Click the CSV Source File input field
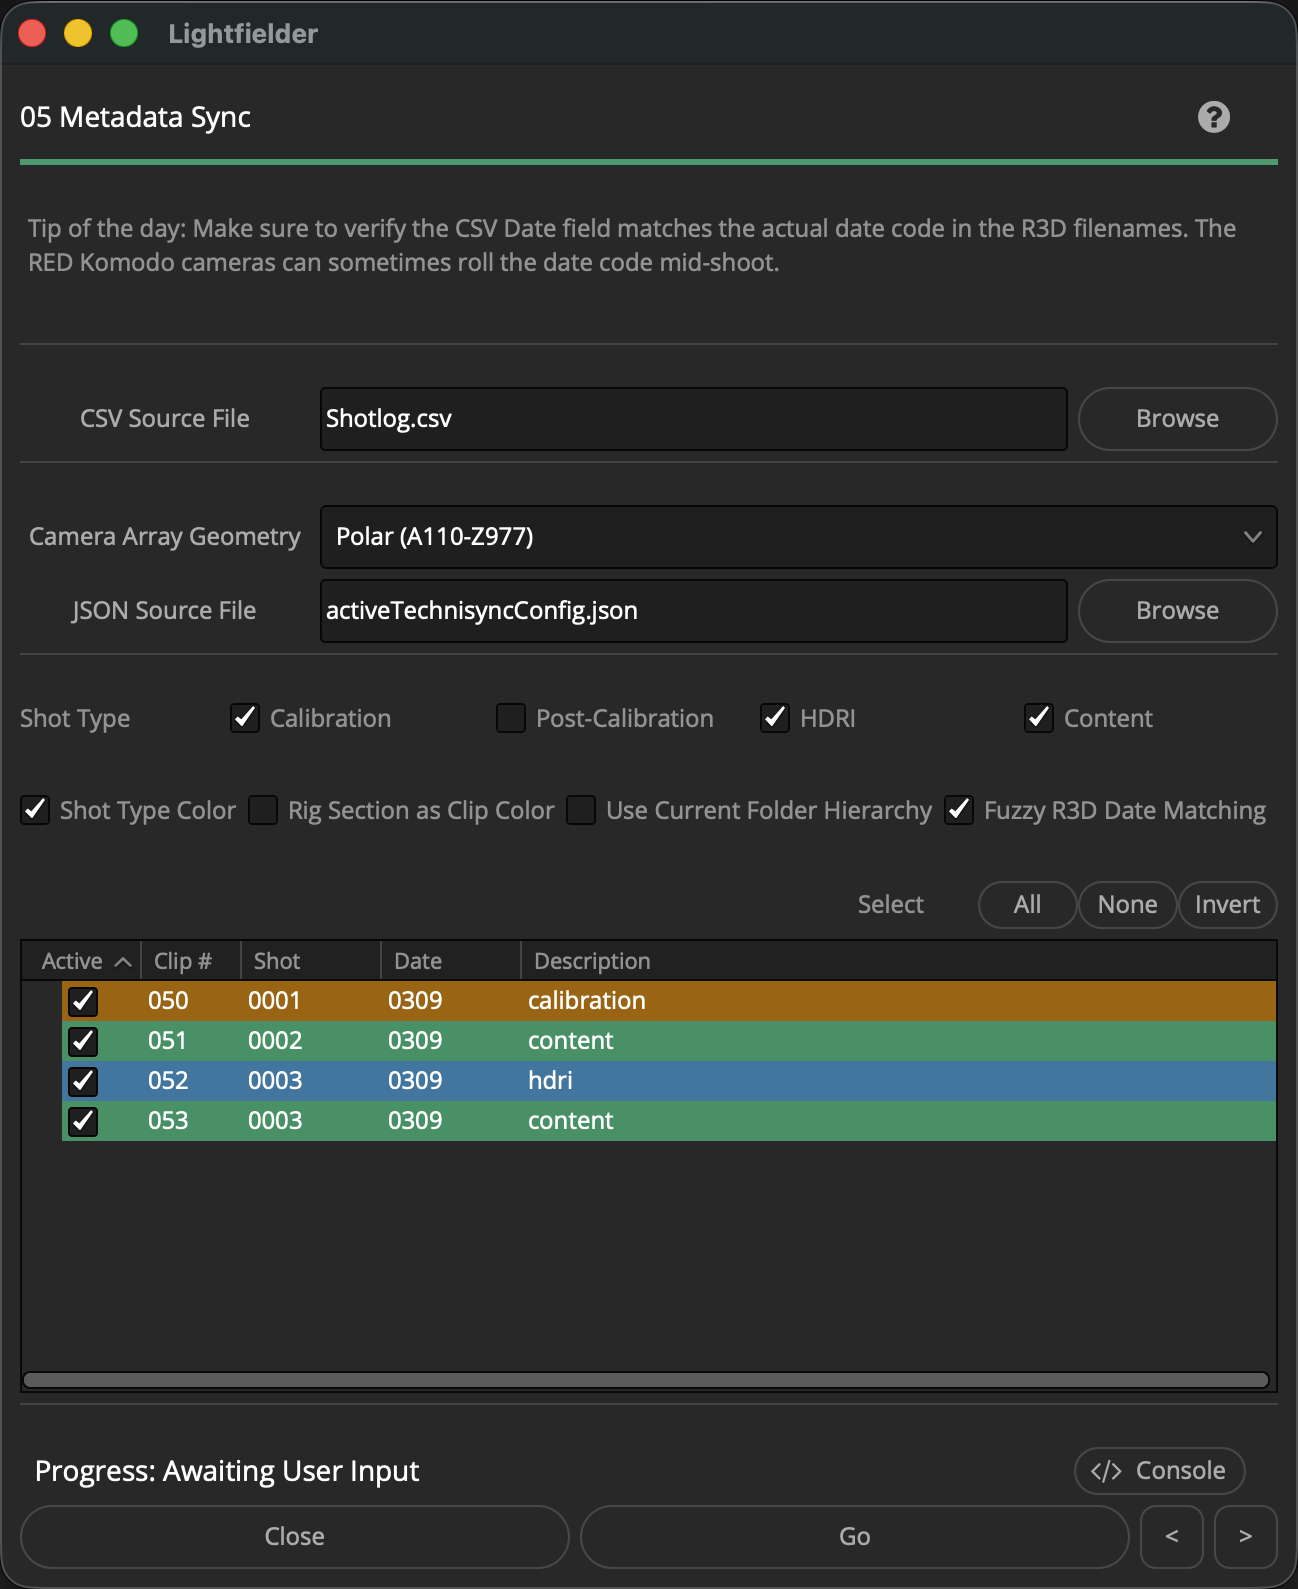The height and width of the screenshot is (1589, 1298). click(693, 419)
